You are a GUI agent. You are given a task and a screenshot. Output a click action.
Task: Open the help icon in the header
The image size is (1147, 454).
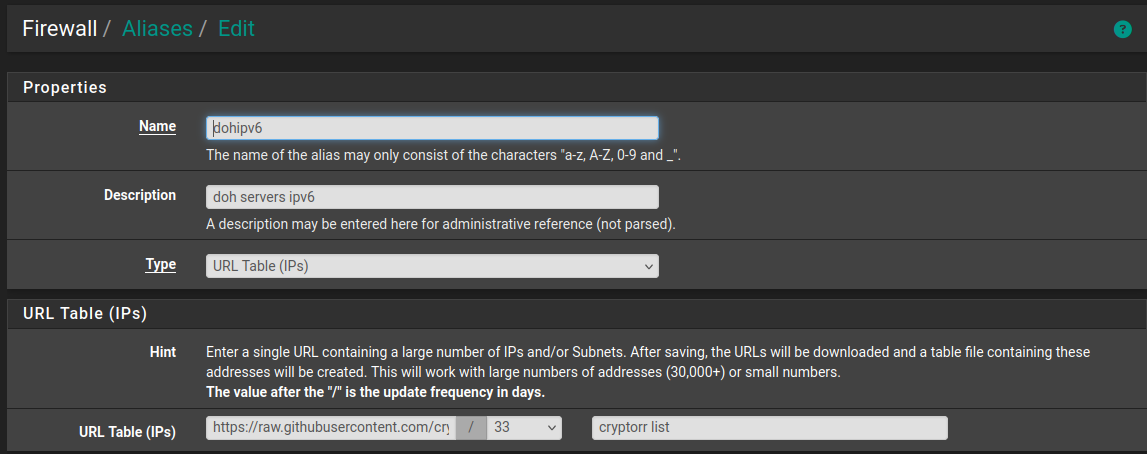tap(1123, 30)
